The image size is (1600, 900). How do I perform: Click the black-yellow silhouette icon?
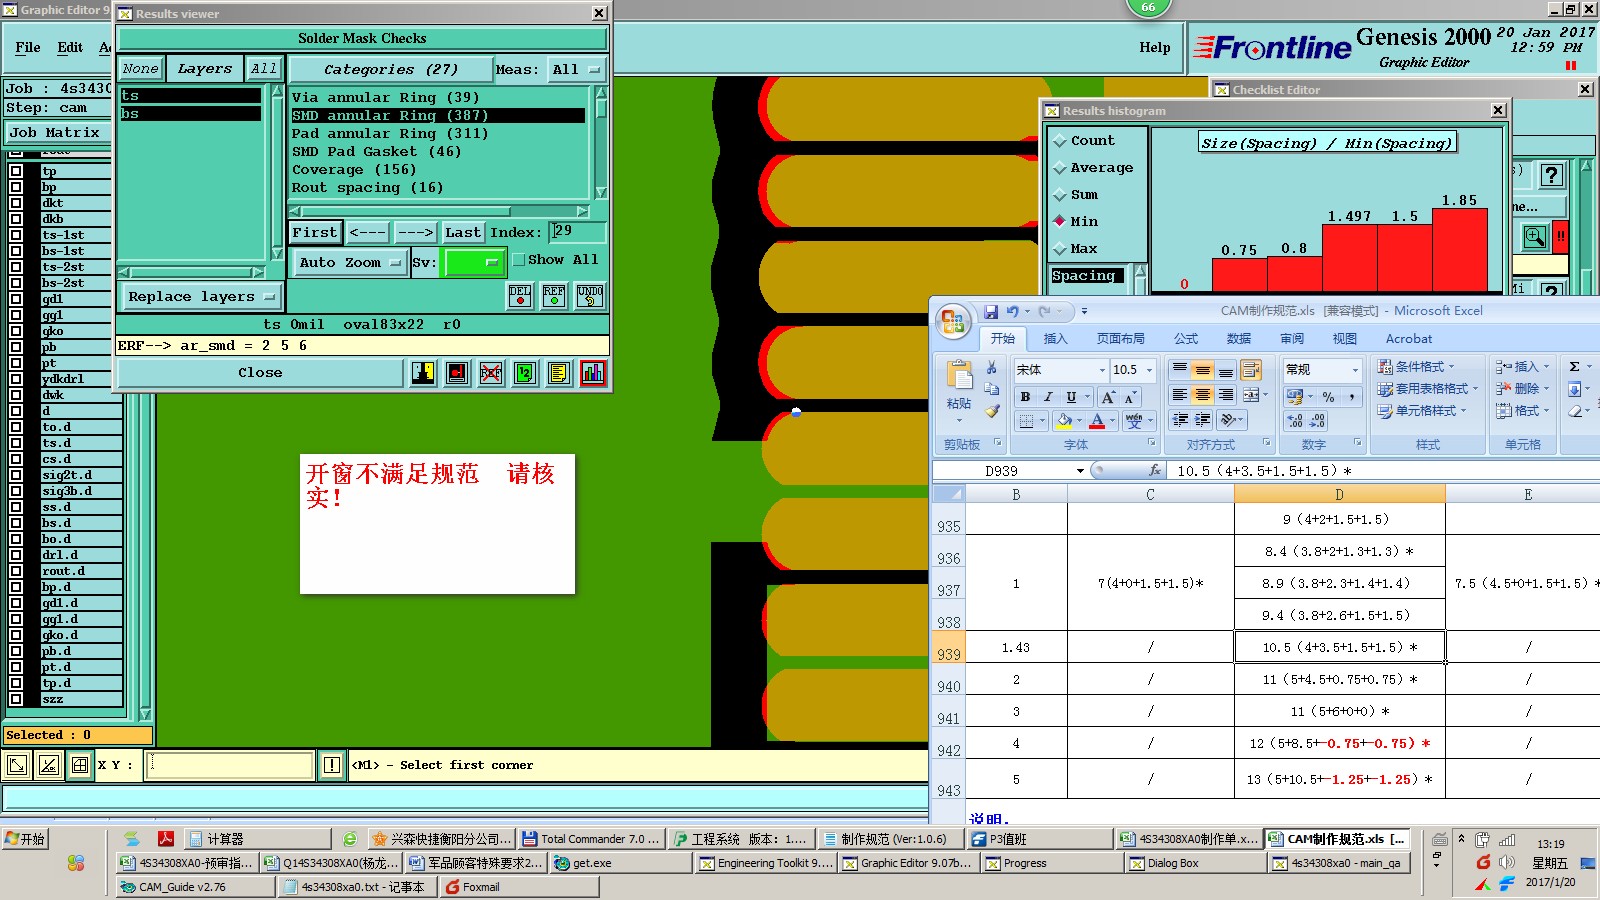[423, 373]
